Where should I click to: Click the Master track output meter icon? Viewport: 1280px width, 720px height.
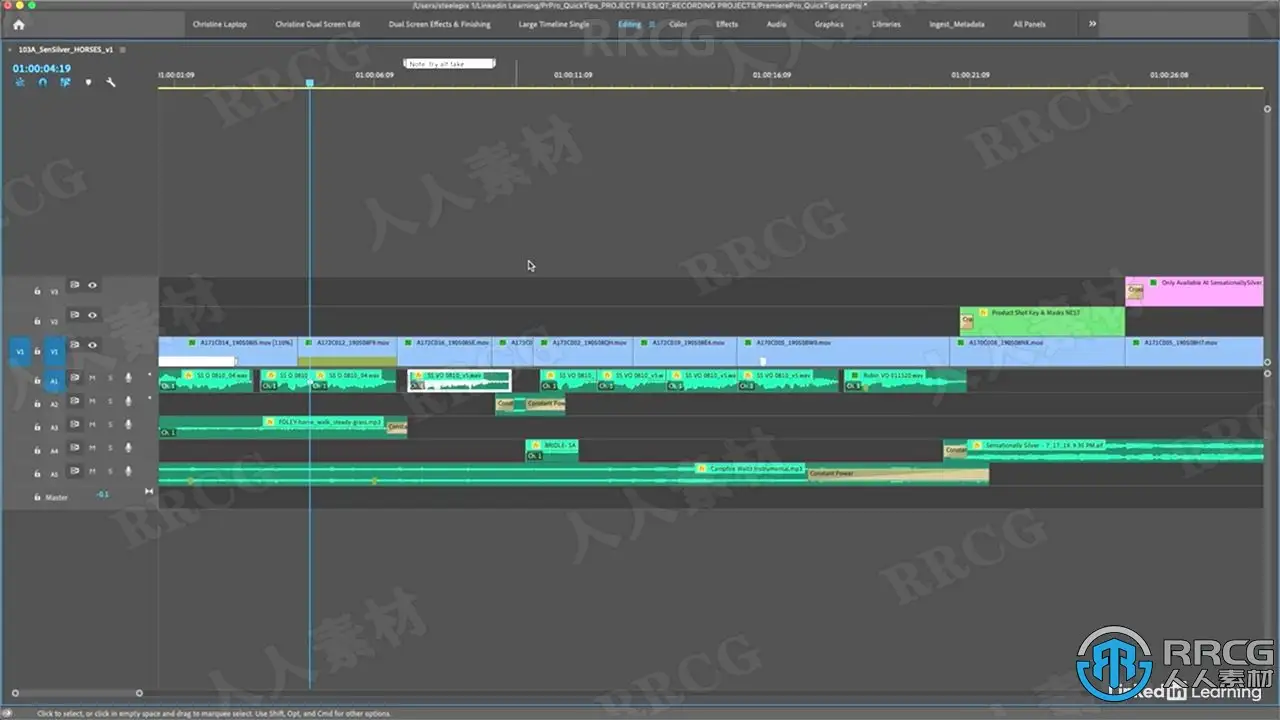click(x=149, y=491)
